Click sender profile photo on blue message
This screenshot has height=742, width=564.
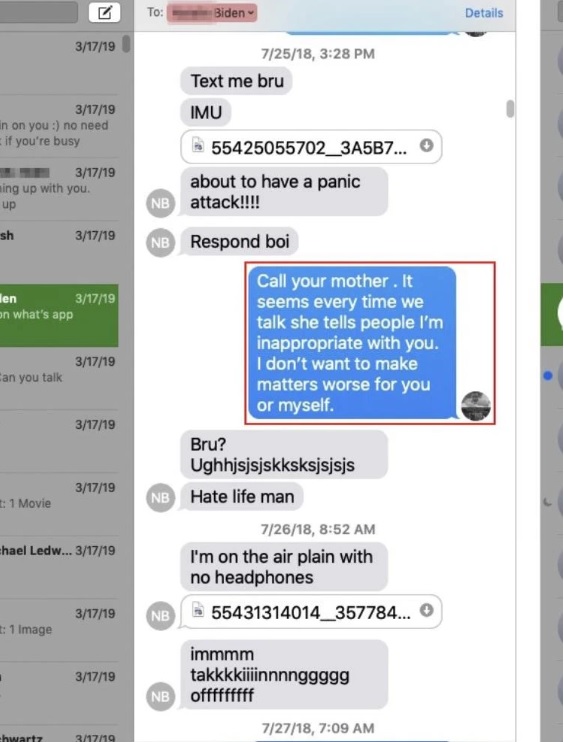click(x=476, y=406)
